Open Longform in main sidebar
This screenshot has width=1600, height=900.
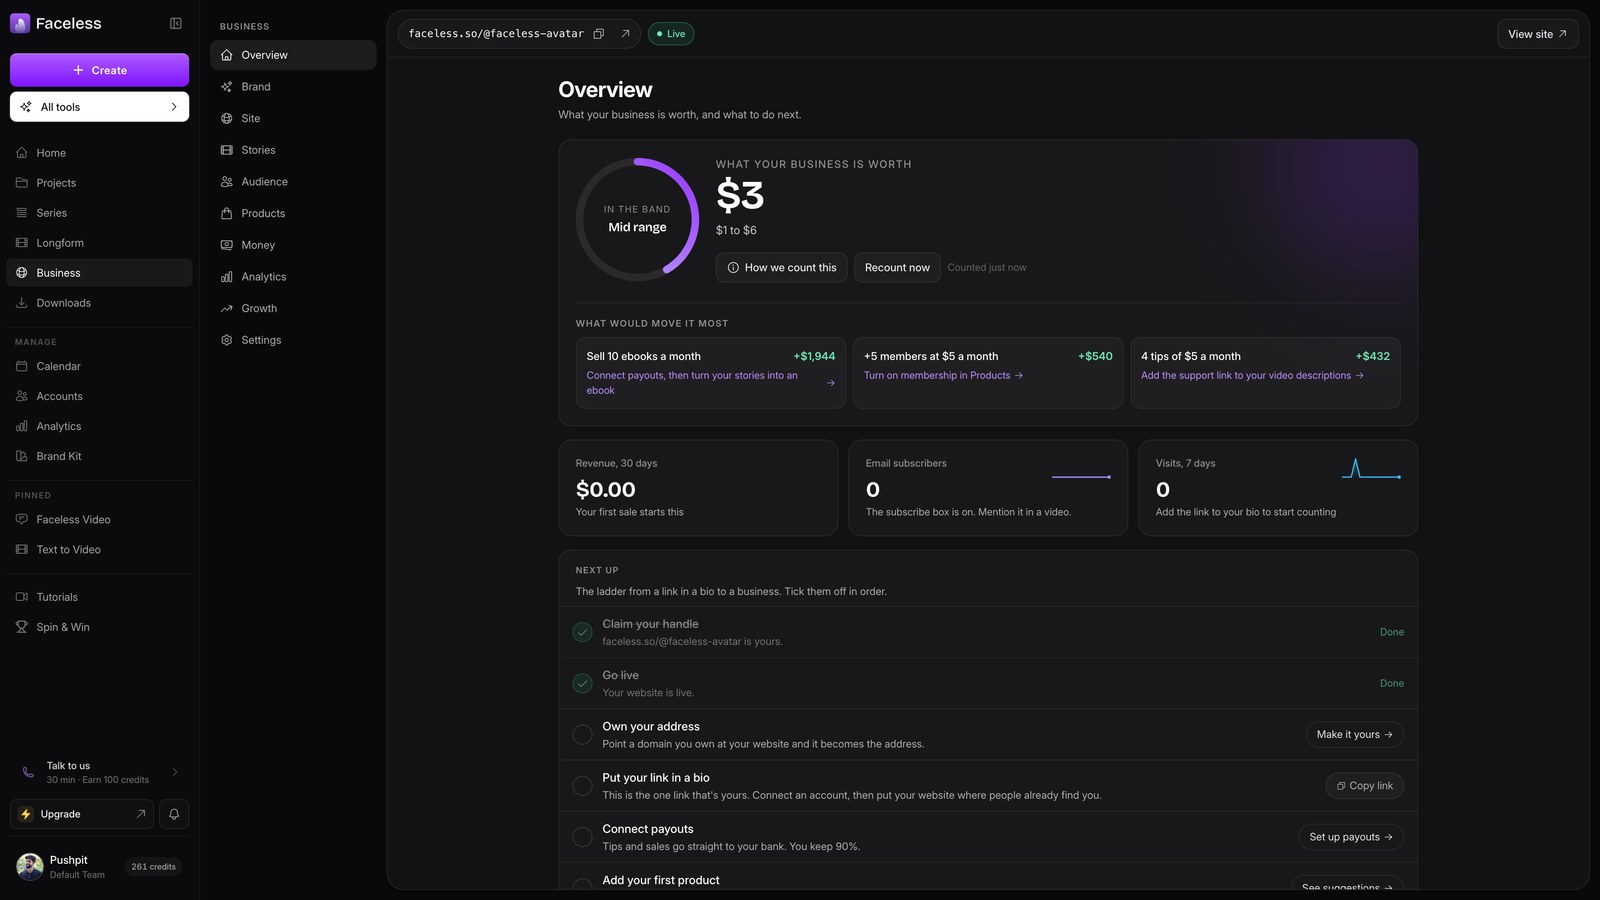pos(99,243)
